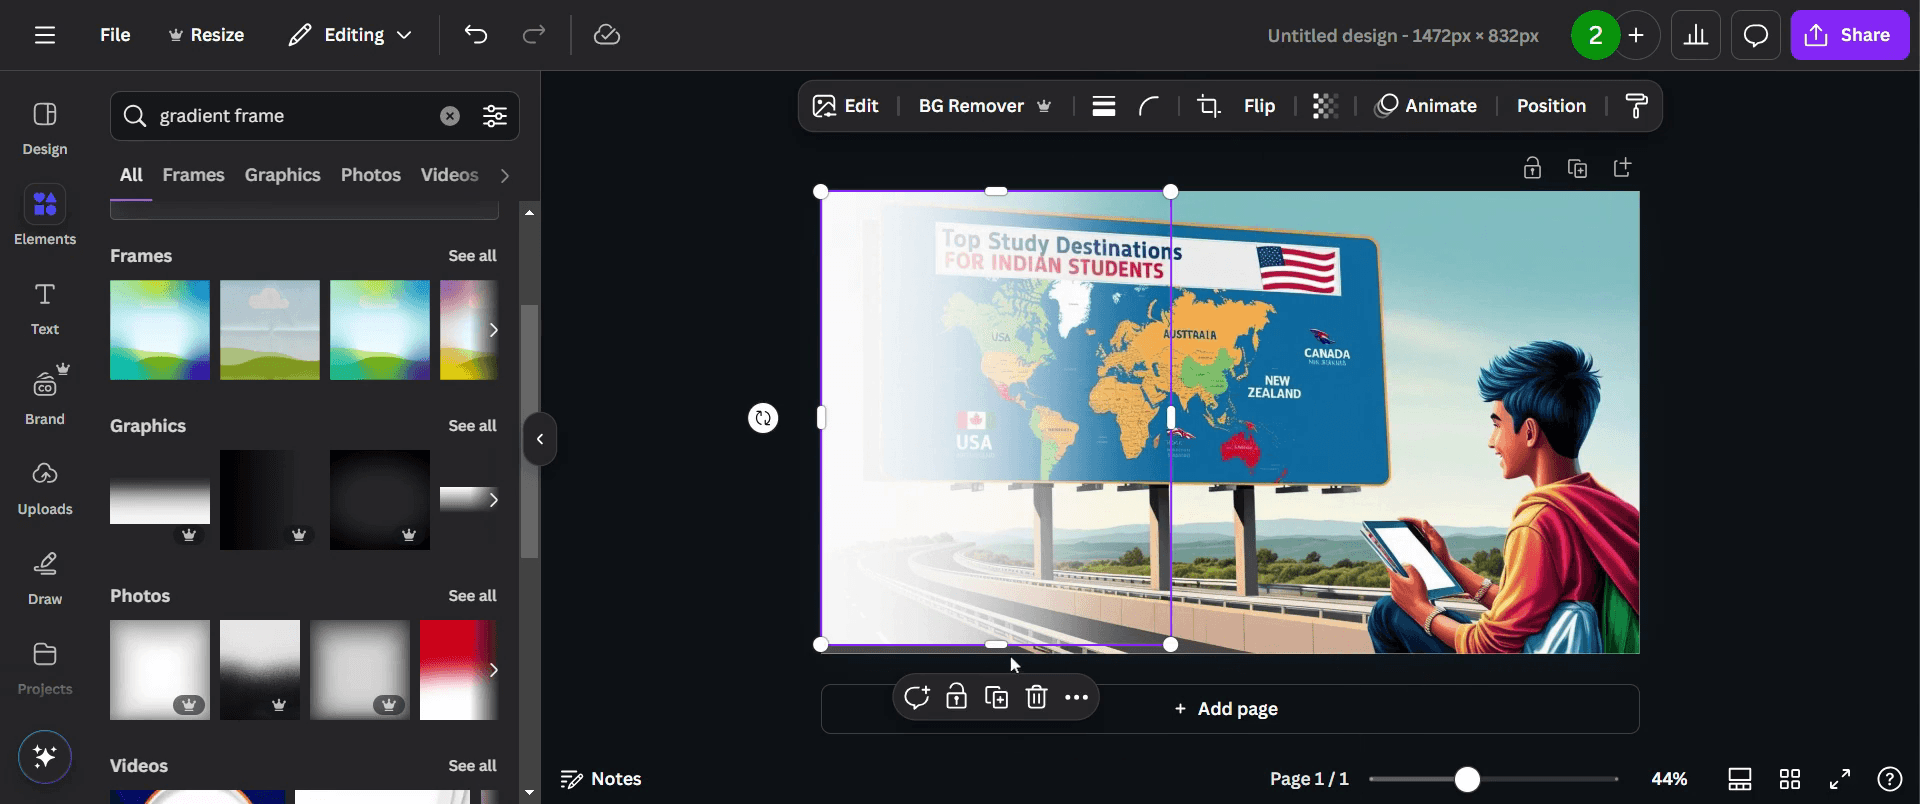Screen dimensions: 1920x804
Task: Open the Elements side panel
Action: pos(45,216)
